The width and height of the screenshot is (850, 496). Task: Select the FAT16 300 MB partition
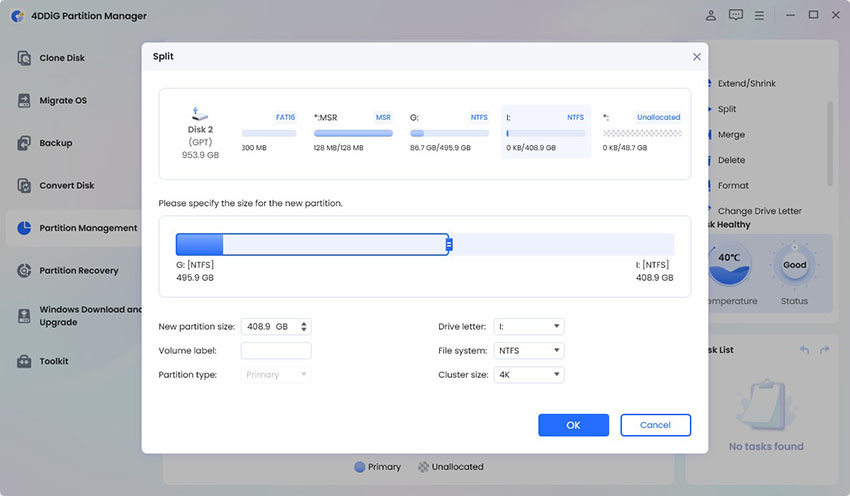click(269, 132)
